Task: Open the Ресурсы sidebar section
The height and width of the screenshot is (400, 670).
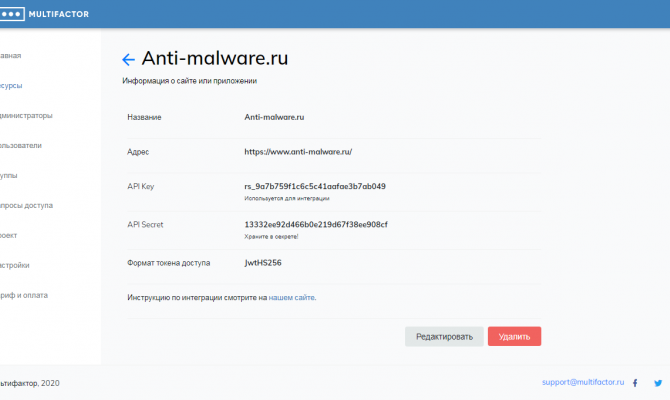Action: tap(11, 85)
